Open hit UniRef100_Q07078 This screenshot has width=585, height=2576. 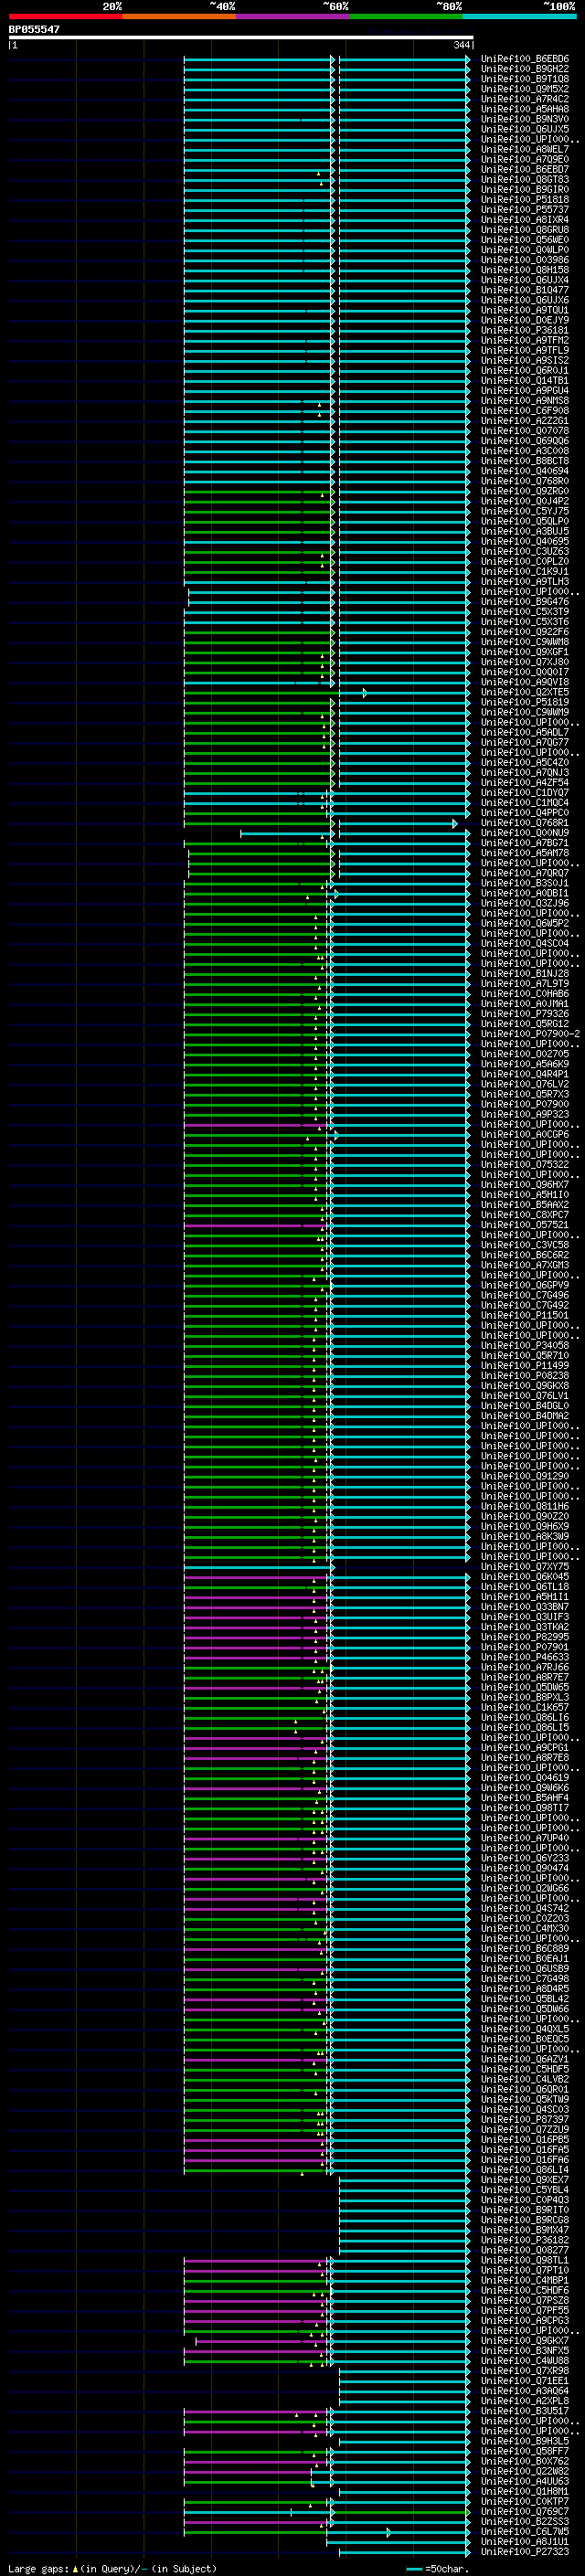pyautogui.click(x=525, y=431)
